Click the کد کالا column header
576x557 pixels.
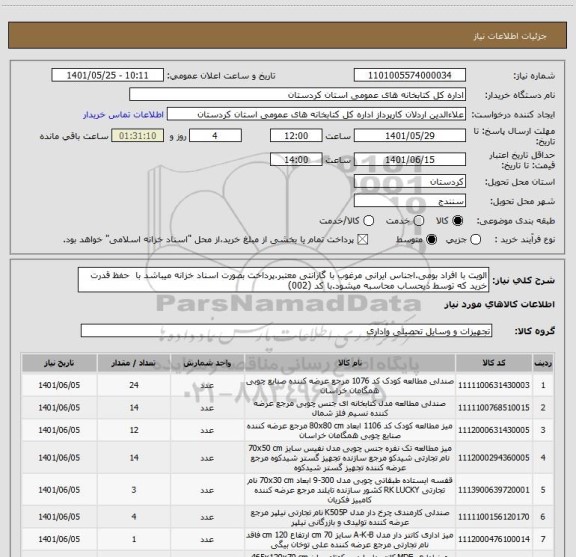[494, 363]
